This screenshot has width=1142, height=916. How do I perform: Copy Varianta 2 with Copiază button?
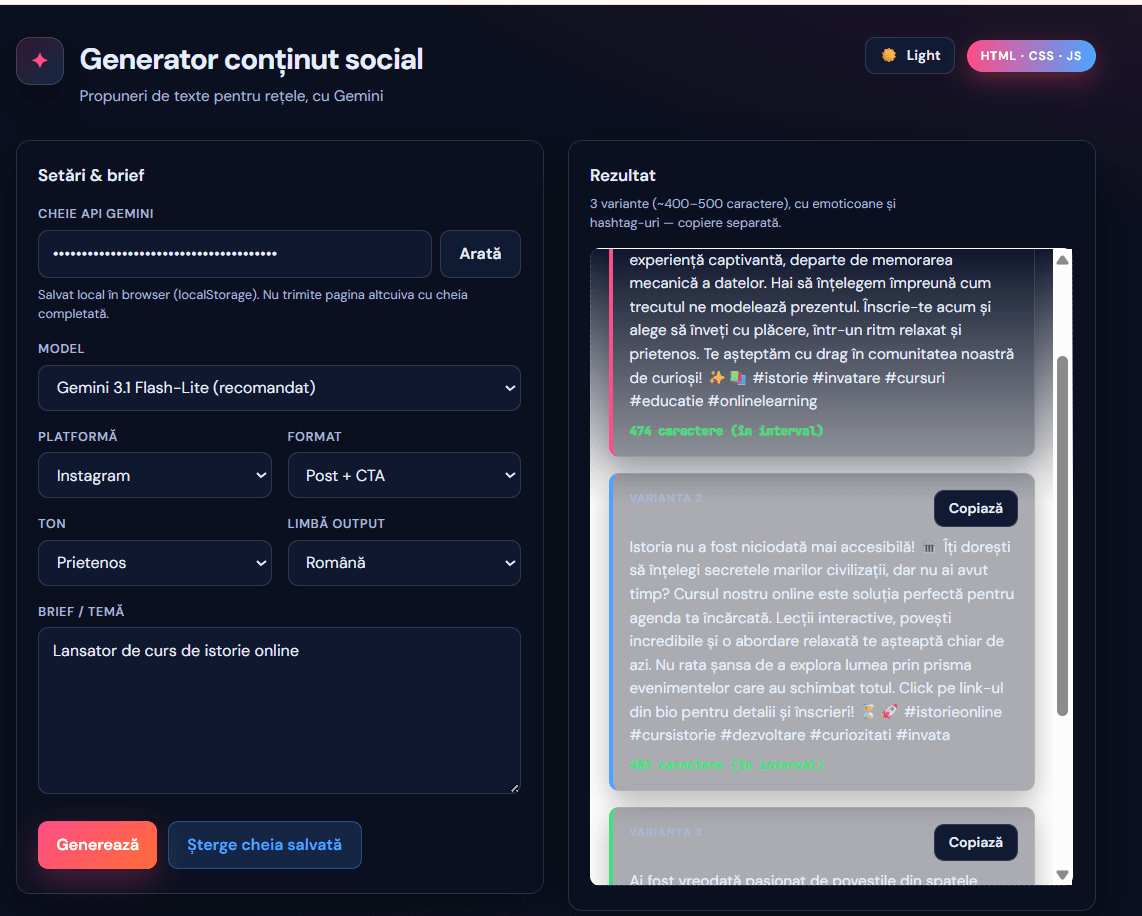(x=975, y=509)
